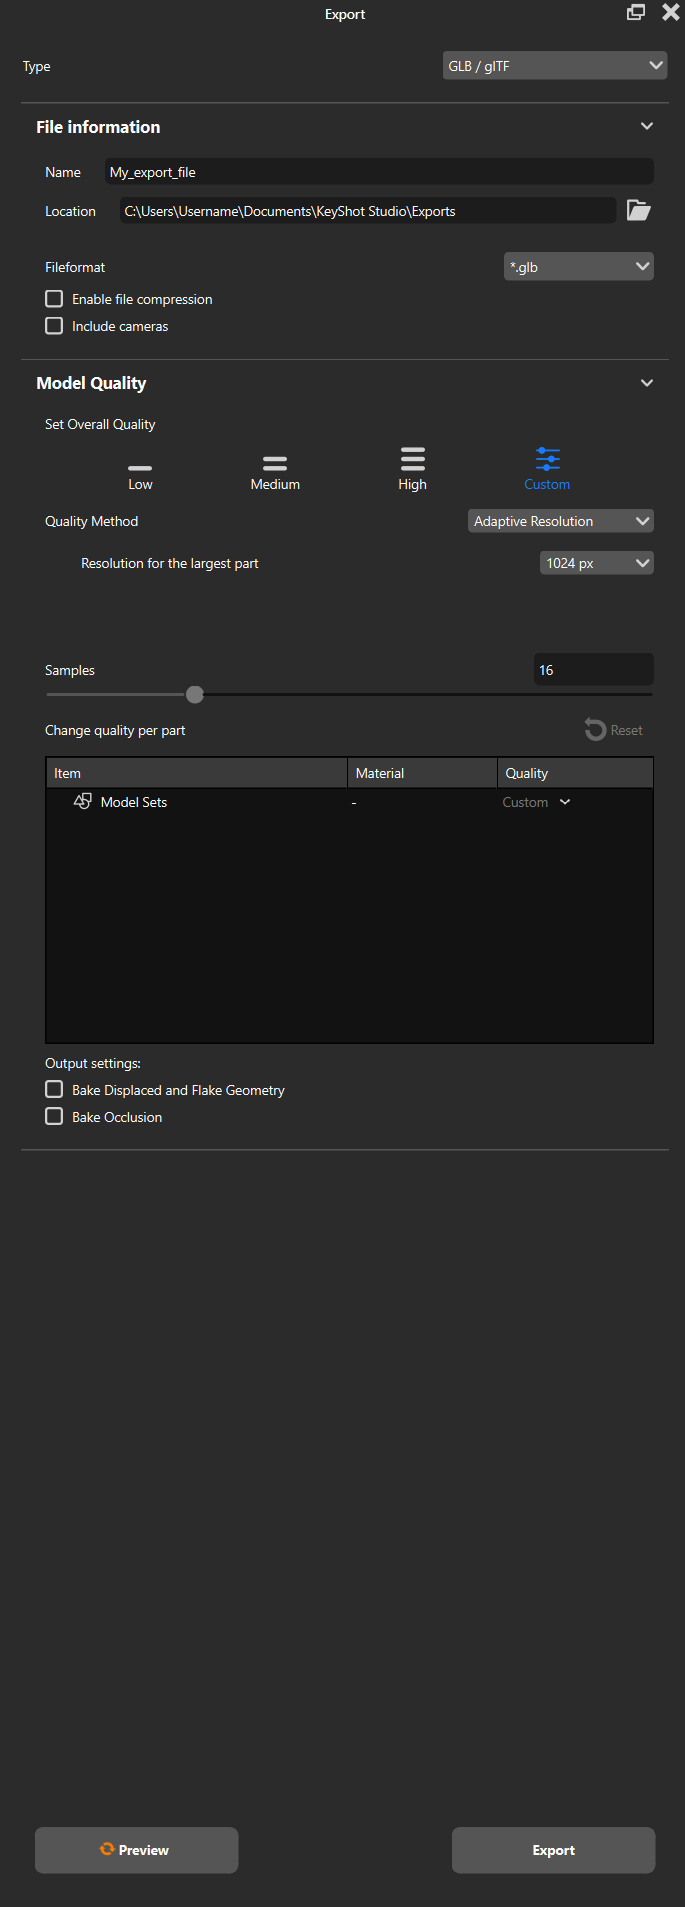Screen dimensions: 685x1907
Task: Undock the Export panel window
Action: tap(636, 13)
